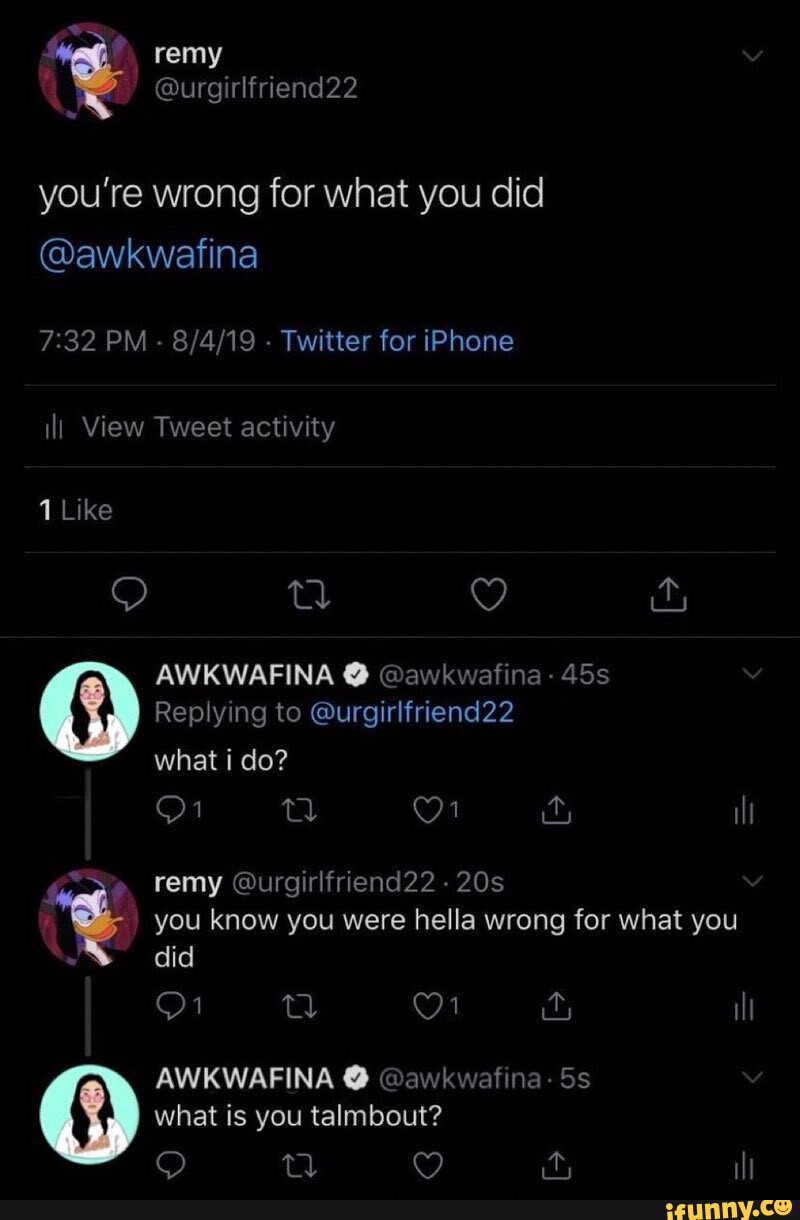Open chevron menu on AWKWAFINA's first reply
Screen dimensions: 800x1220
point(753,675)
